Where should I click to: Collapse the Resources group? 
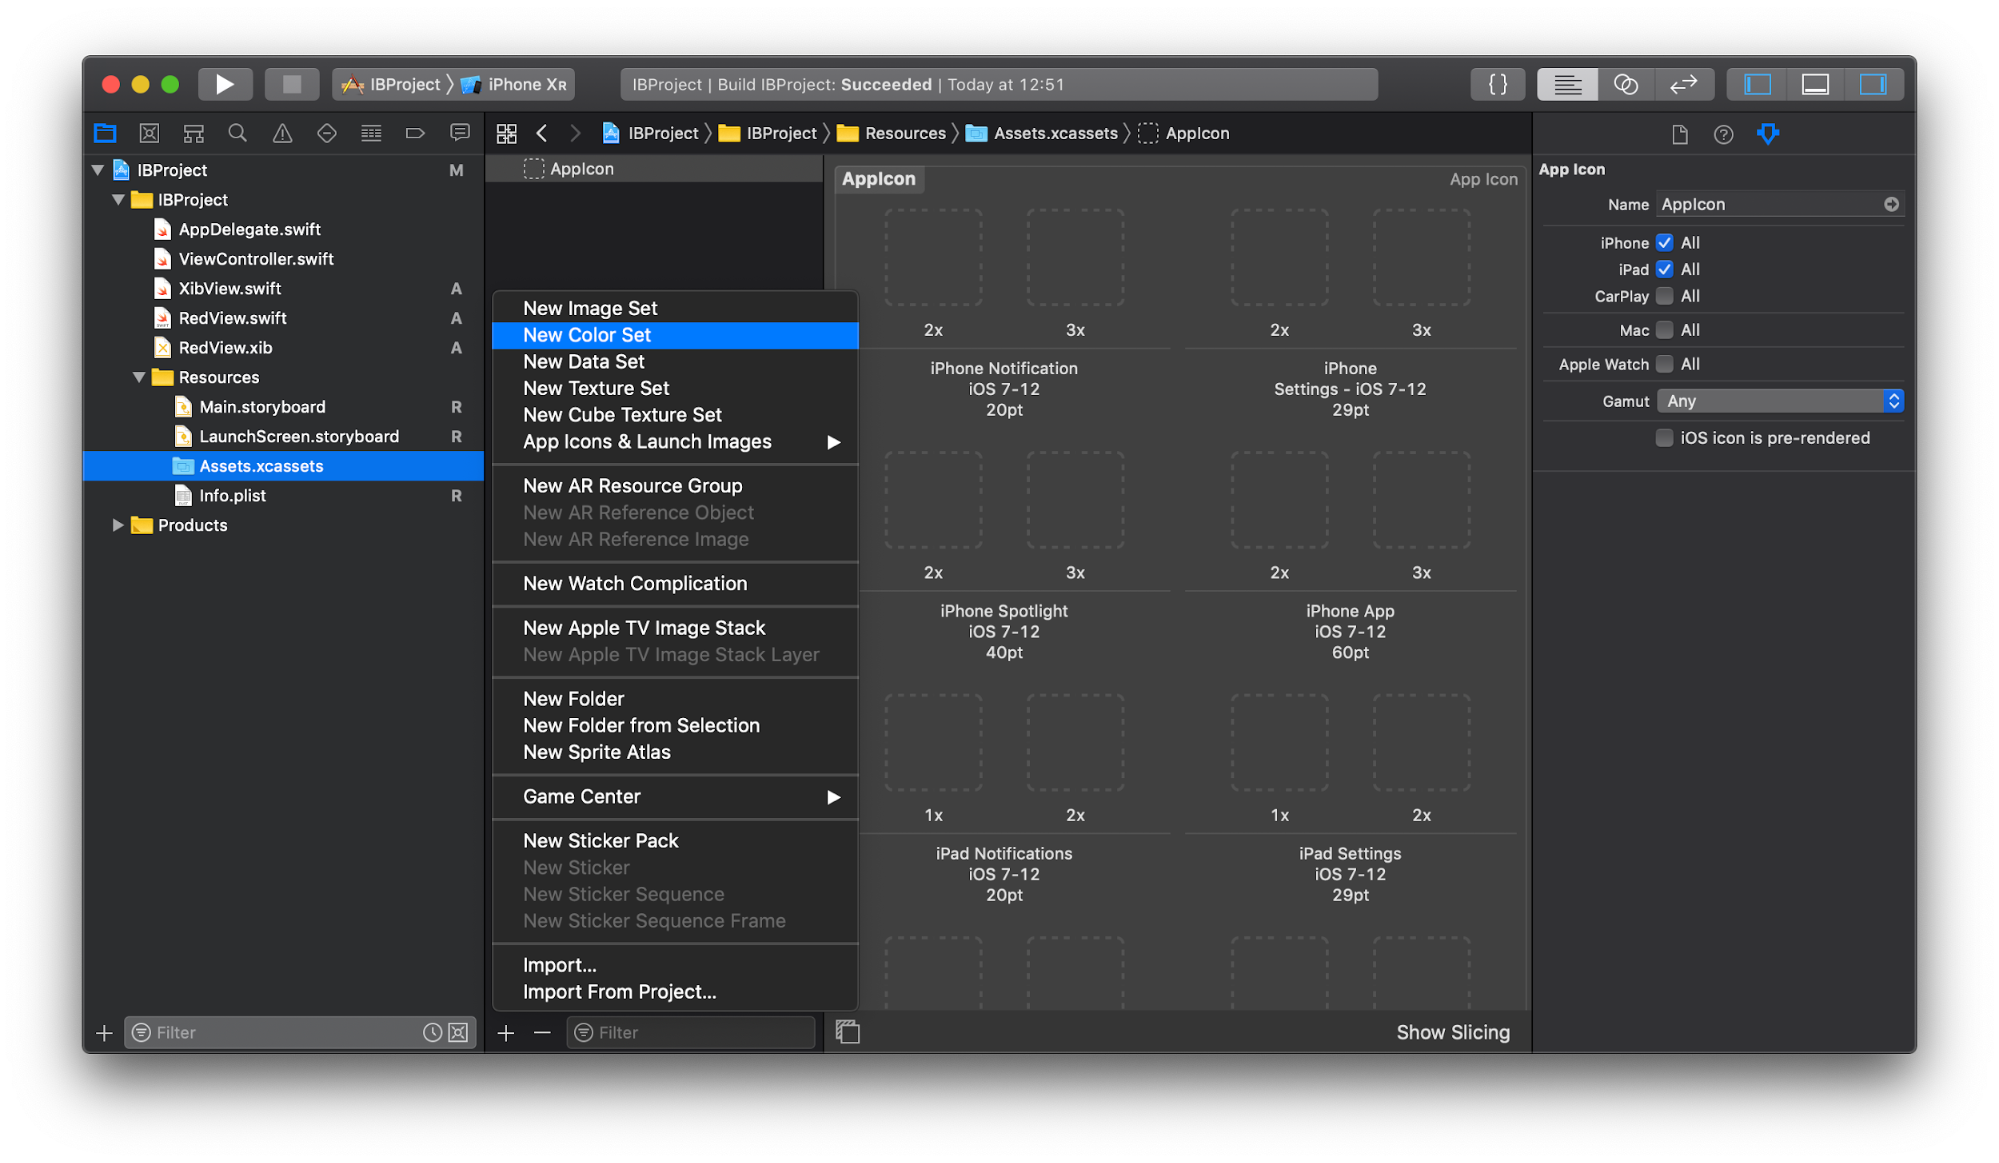[x=139, y=377]
